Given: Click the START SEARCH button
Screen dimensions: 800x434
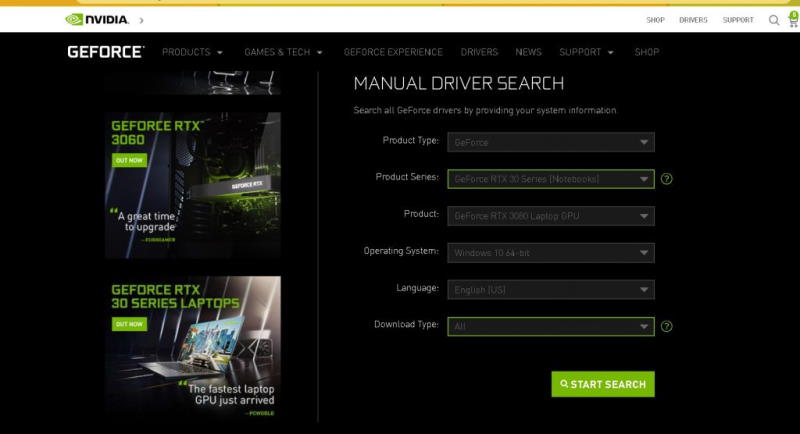Looking at the screenshot, I should click(603, 384).
